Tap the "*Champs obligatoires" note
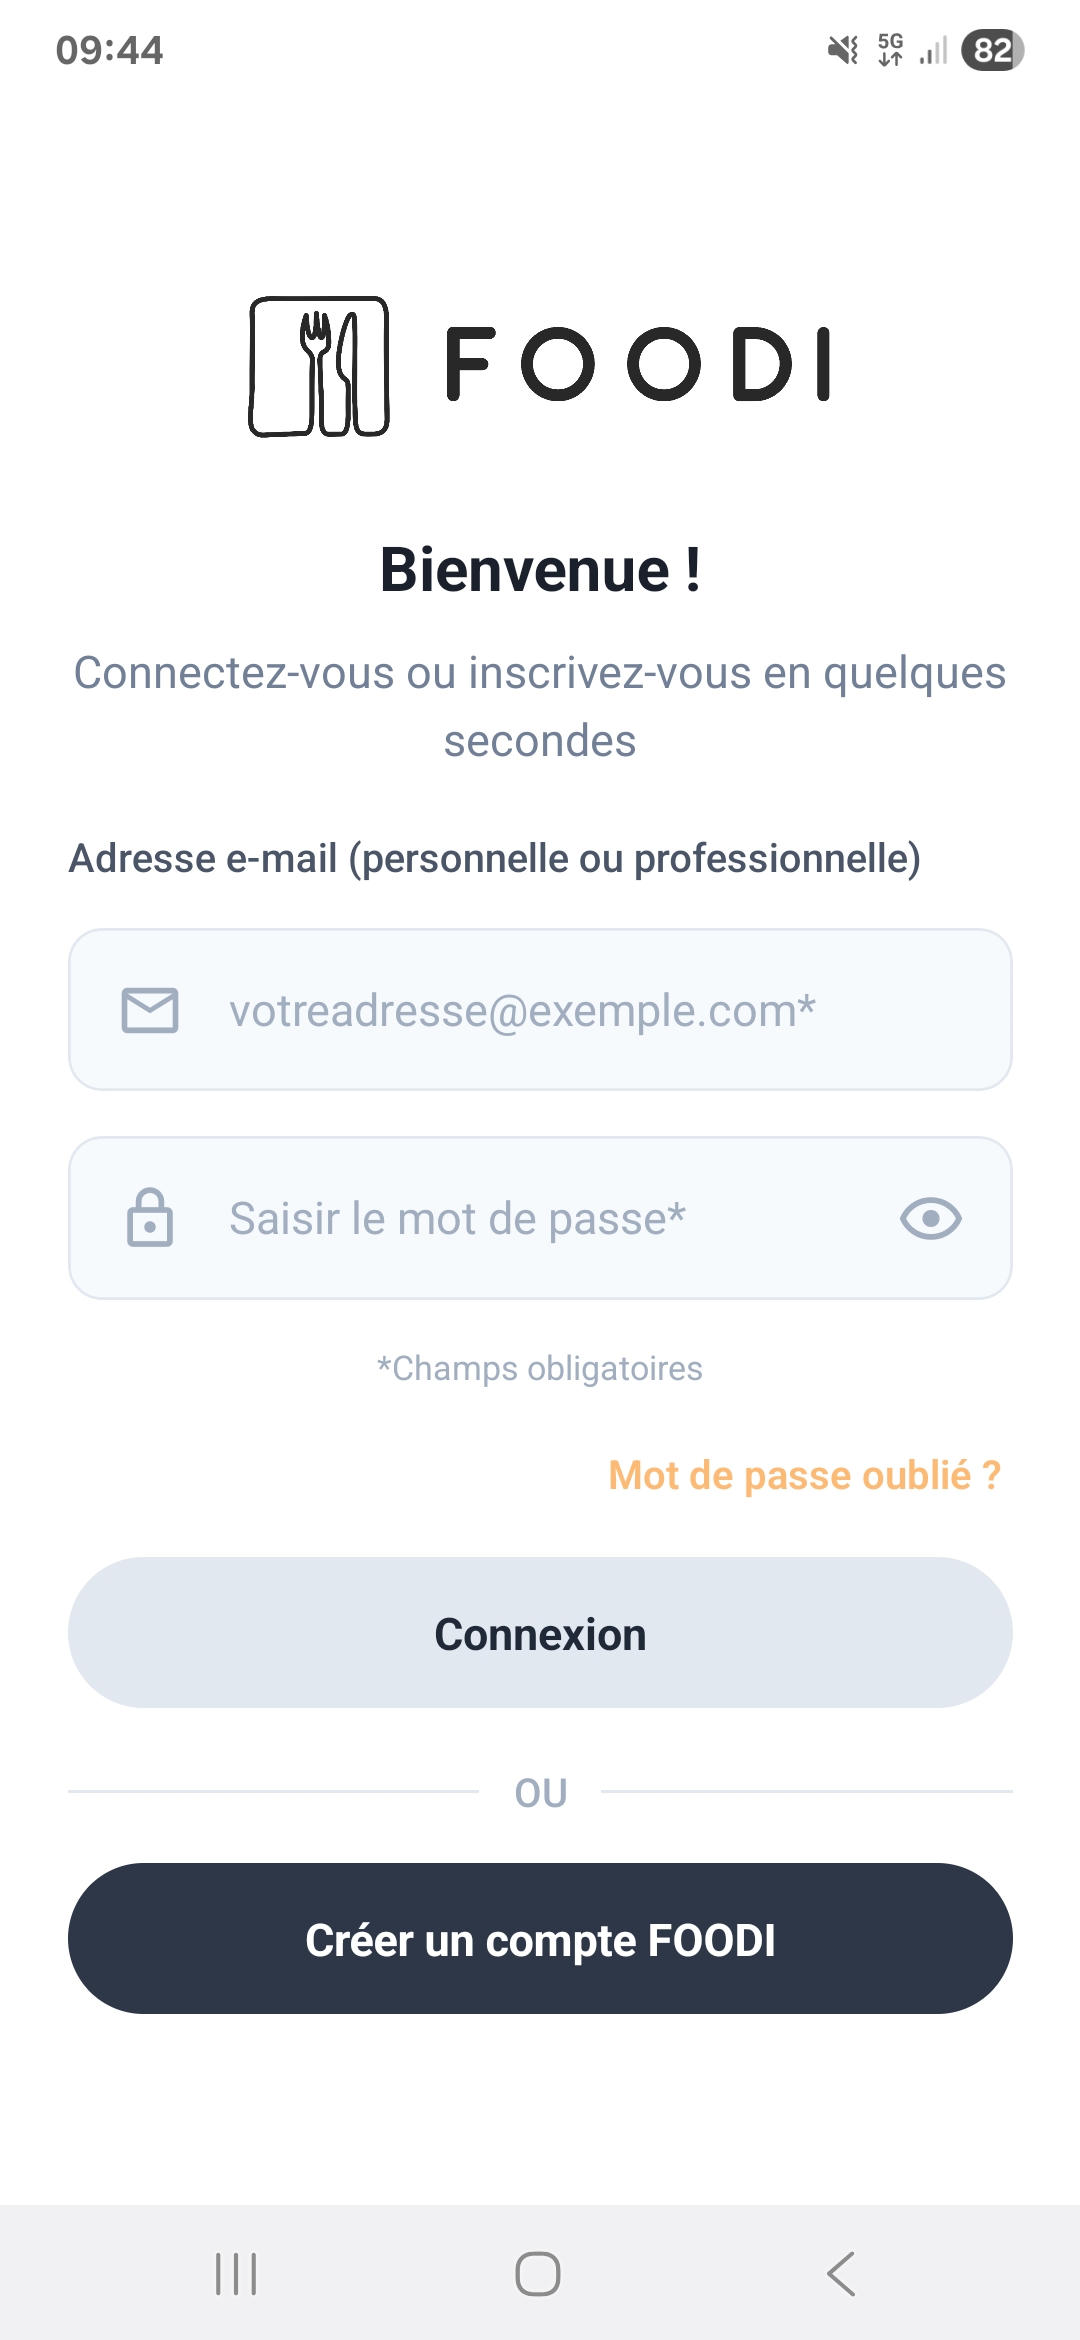1080x2340 pixels. [540, 1368]
